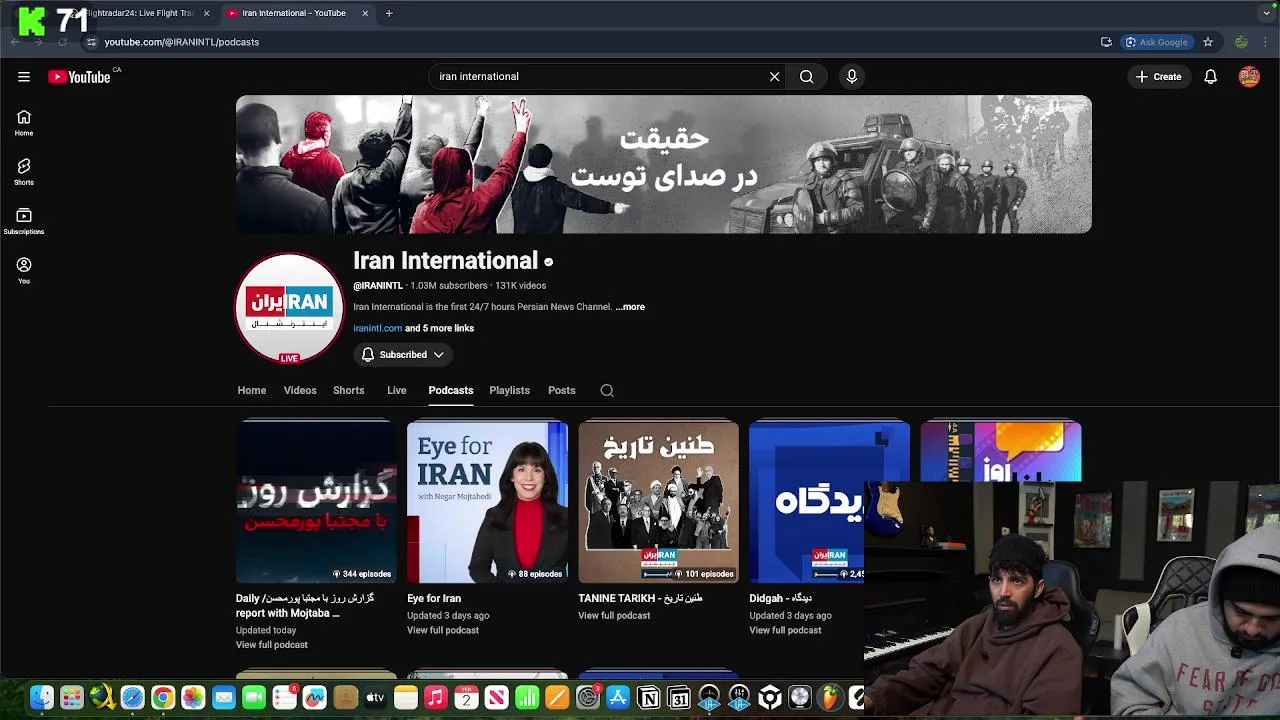View full podcast under TANINE TARIKH
Image resolution: width=1280 pixels, height=720 pixels.
(x=614, y=615)
